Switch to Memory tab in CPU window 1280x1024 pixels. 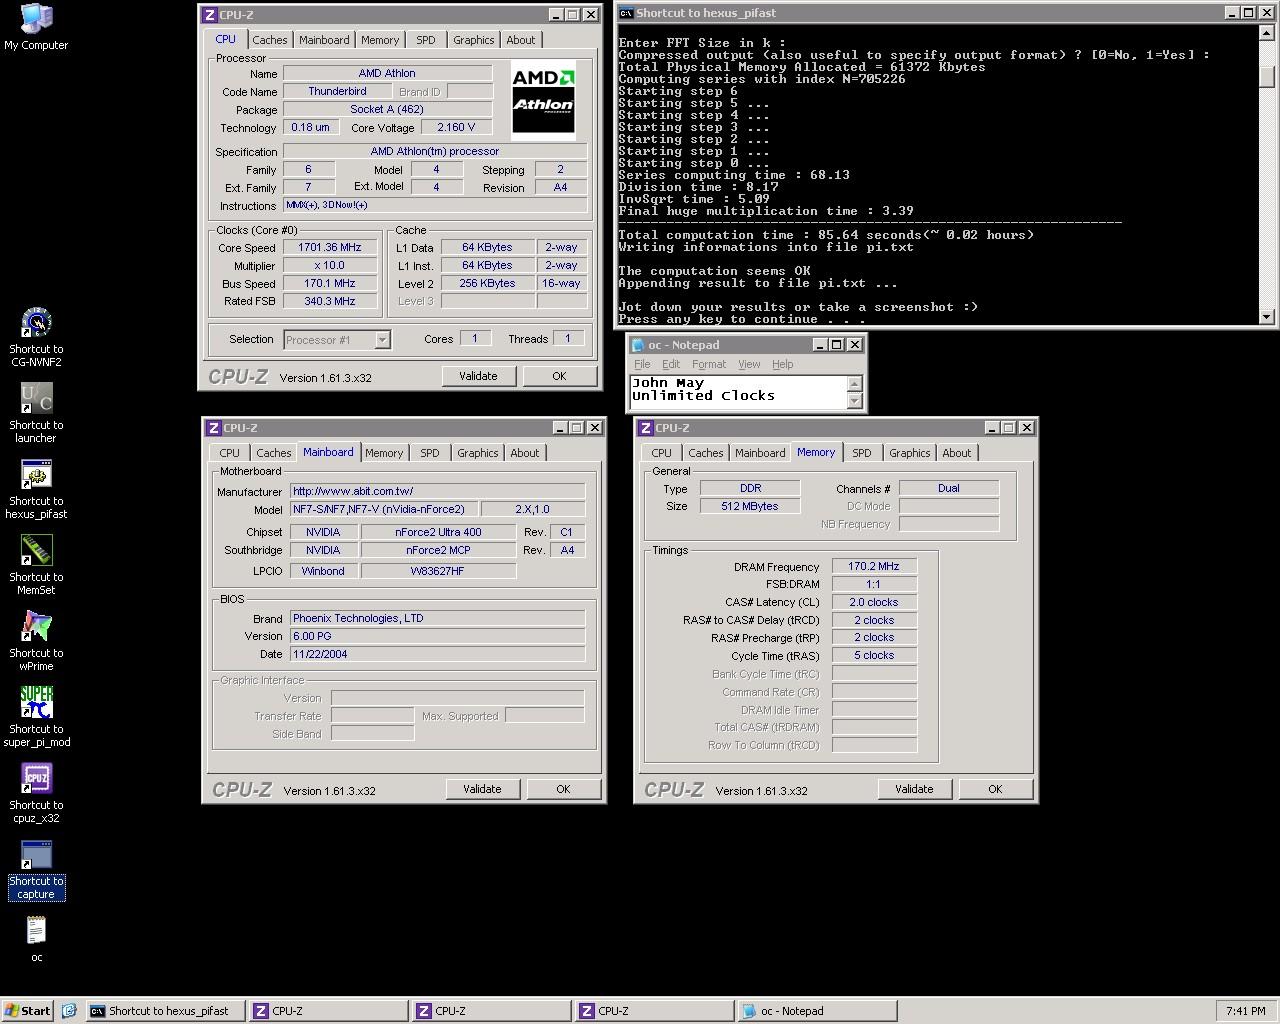380,40
